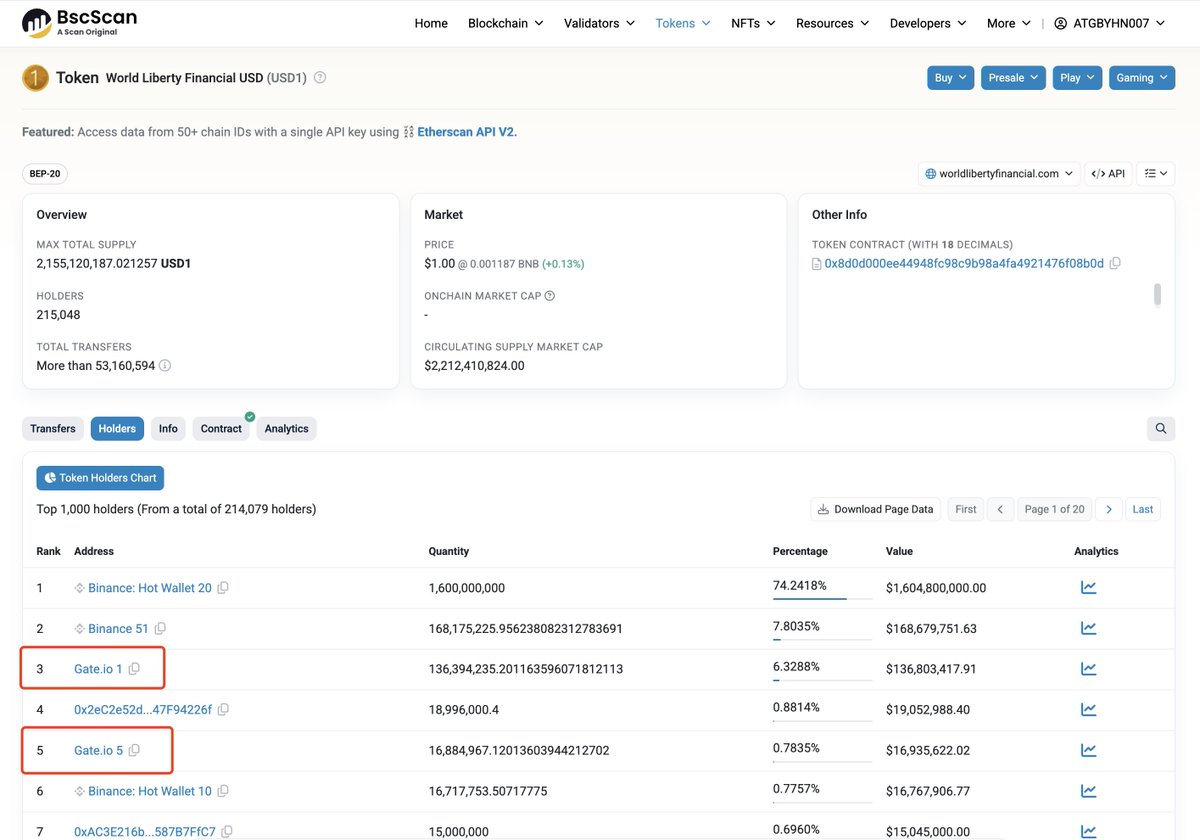Jump to First holders page
Screen dimensions: 1200x840
[965, 509]
